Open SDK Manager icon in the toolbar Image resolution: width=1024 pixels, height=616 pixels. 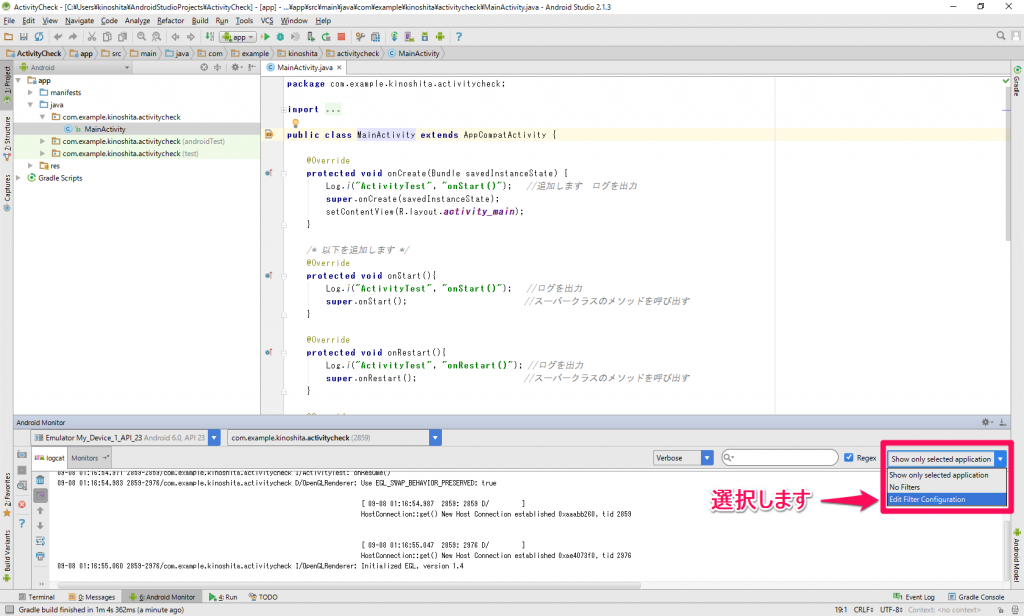[424, 36]
